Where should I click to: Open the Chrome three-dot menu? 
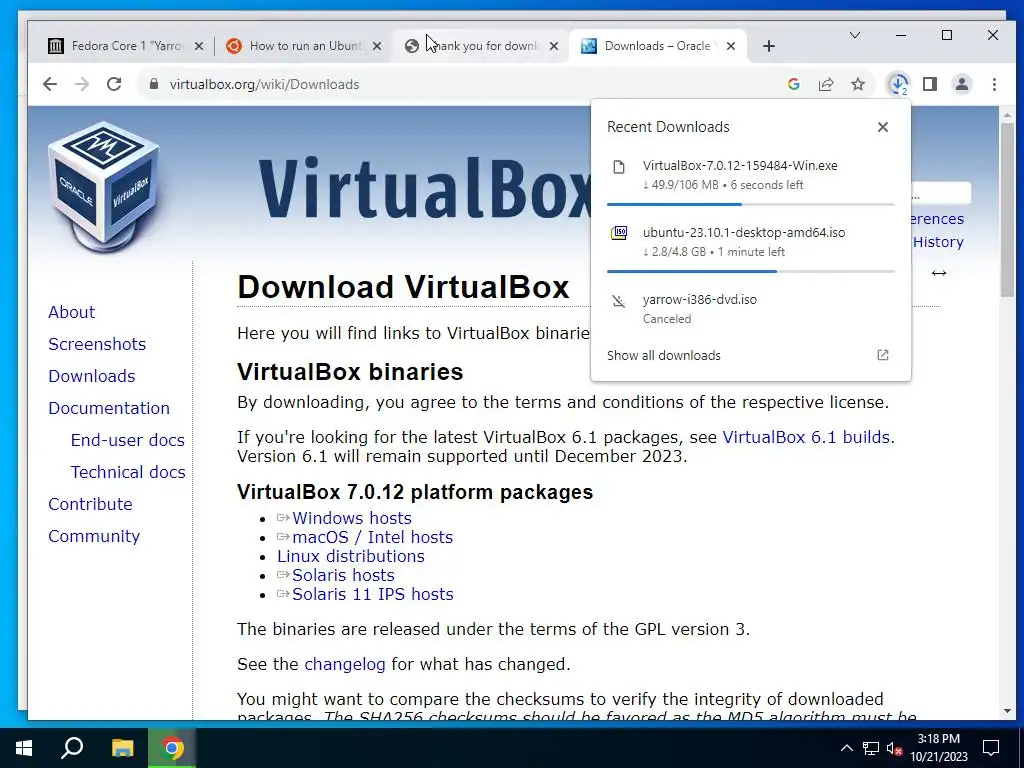[994, 84]
